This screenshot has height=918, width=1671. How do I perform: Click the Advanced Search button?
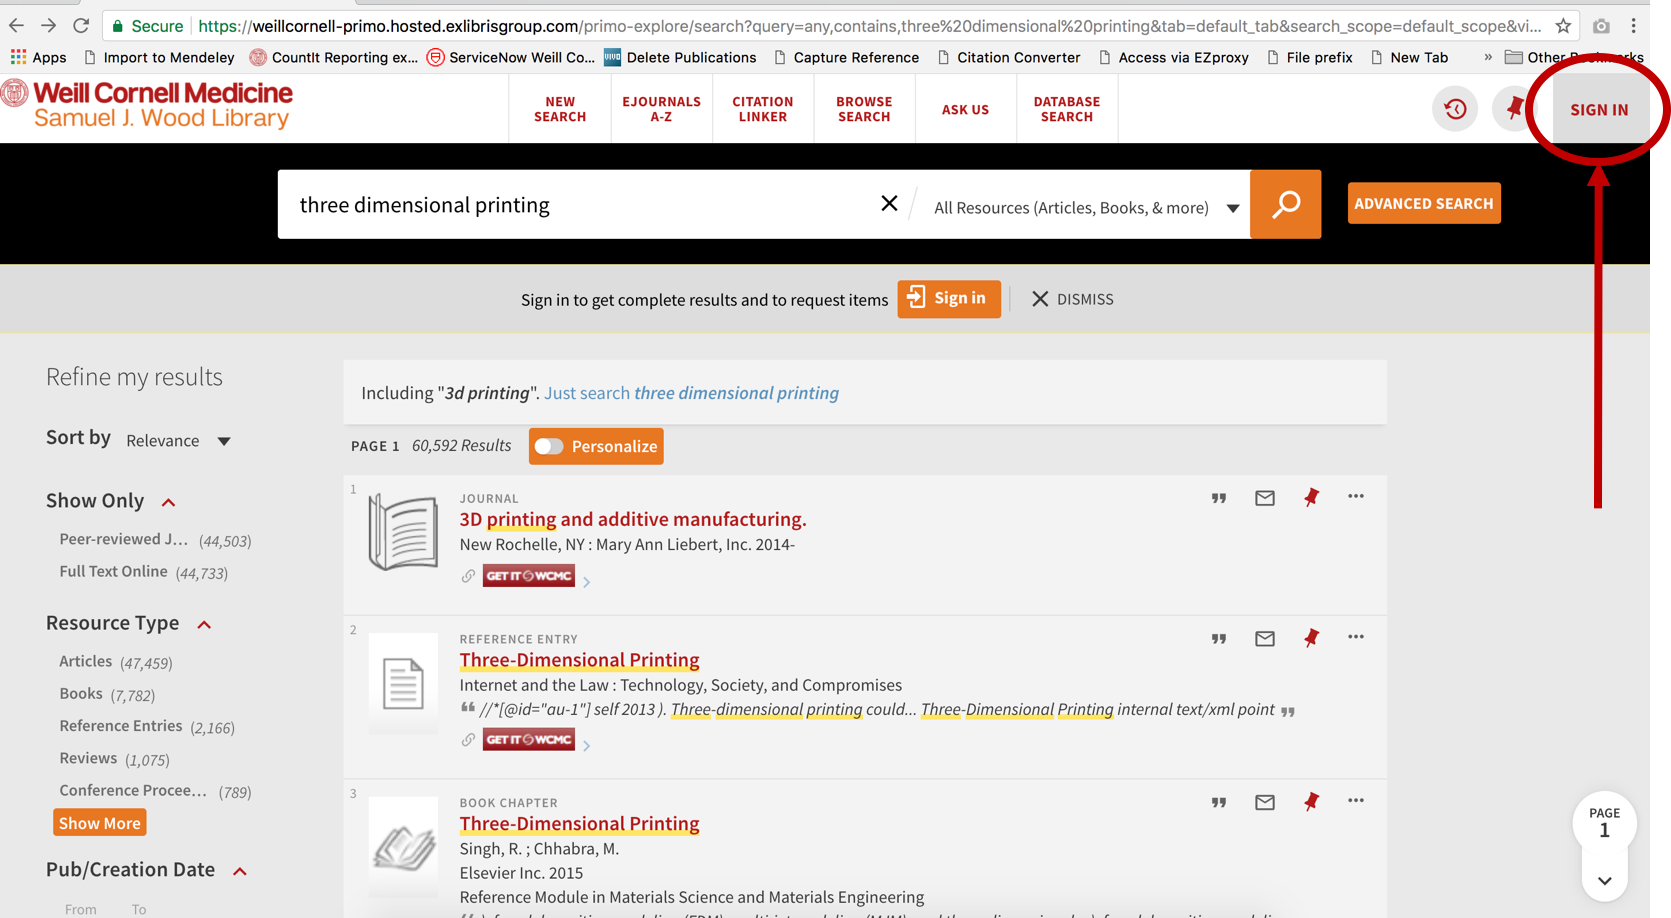click(1424, 203)
